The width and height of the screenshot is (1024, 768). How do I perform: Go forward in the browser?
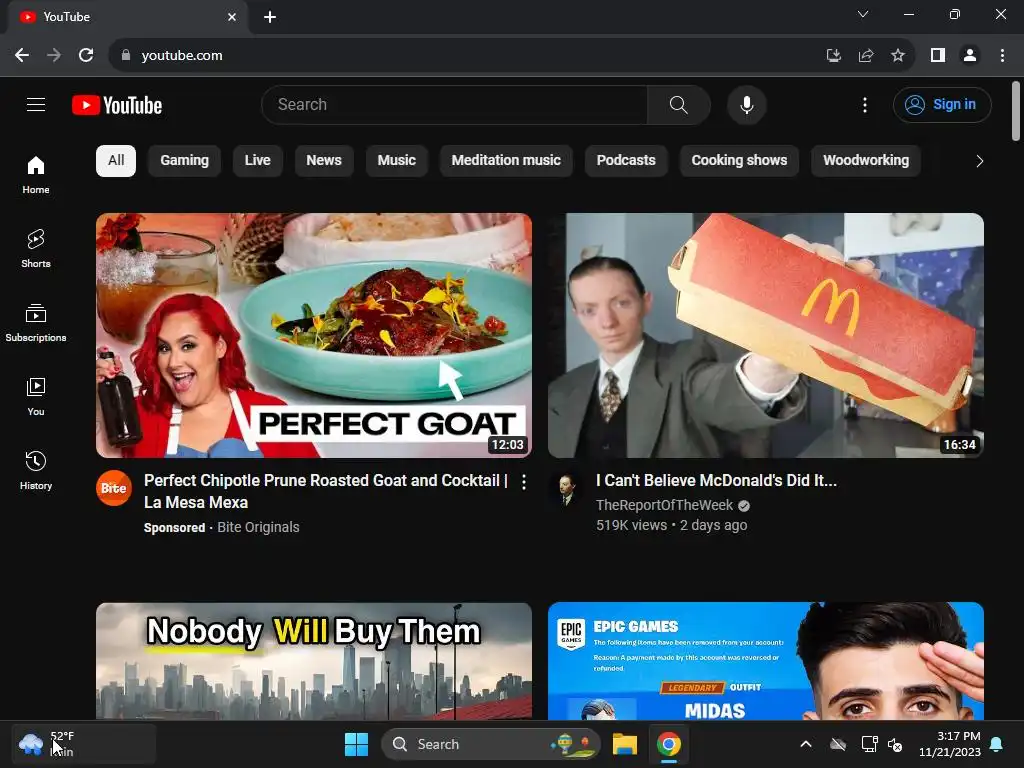54,56
